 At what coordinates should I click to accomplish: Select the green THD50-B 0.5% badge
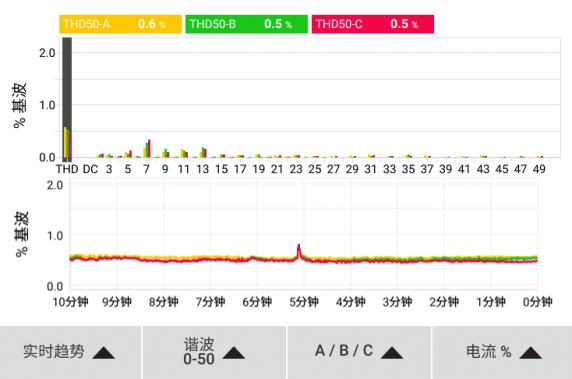247,24
